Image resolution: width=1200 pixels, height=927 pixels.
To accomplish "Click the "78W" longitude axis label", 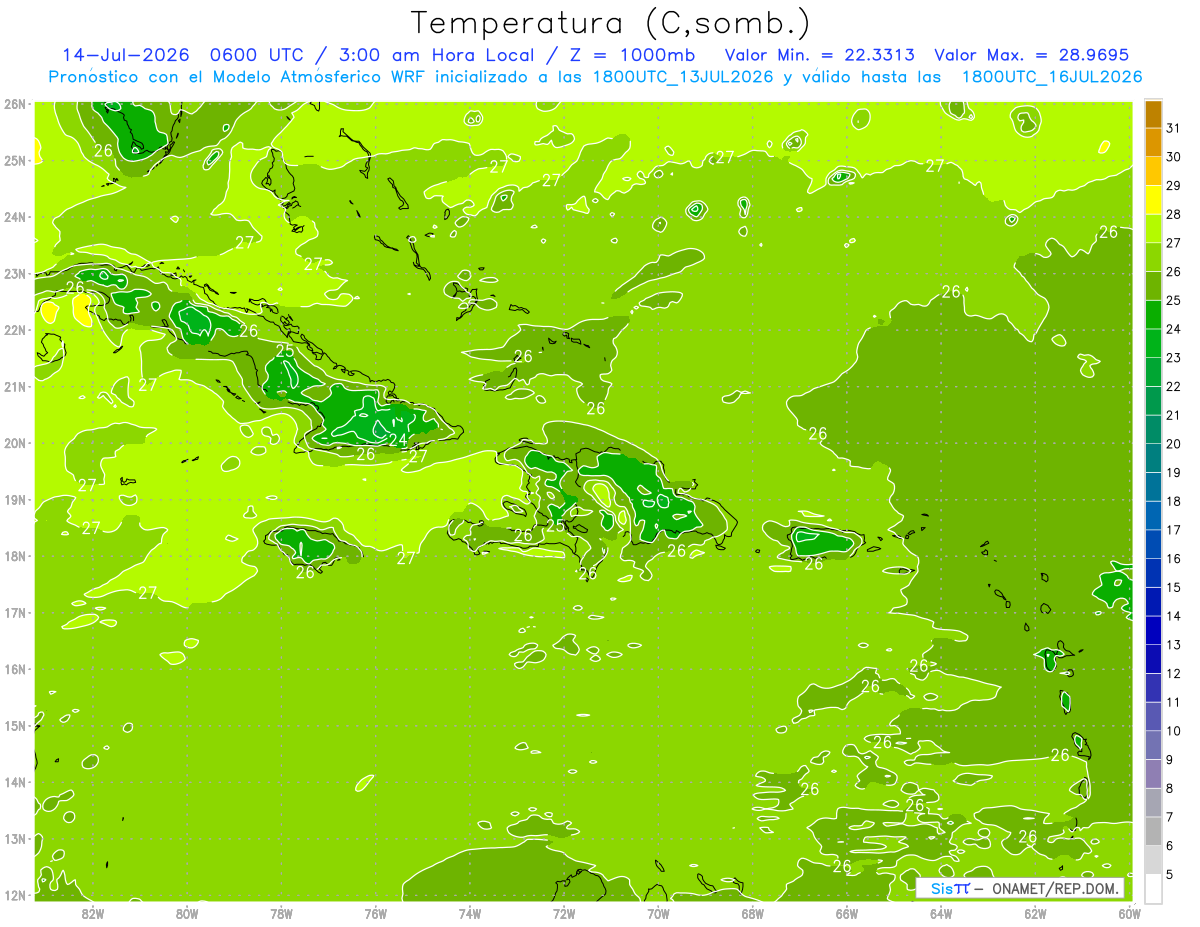I will (x=281, y=913).
